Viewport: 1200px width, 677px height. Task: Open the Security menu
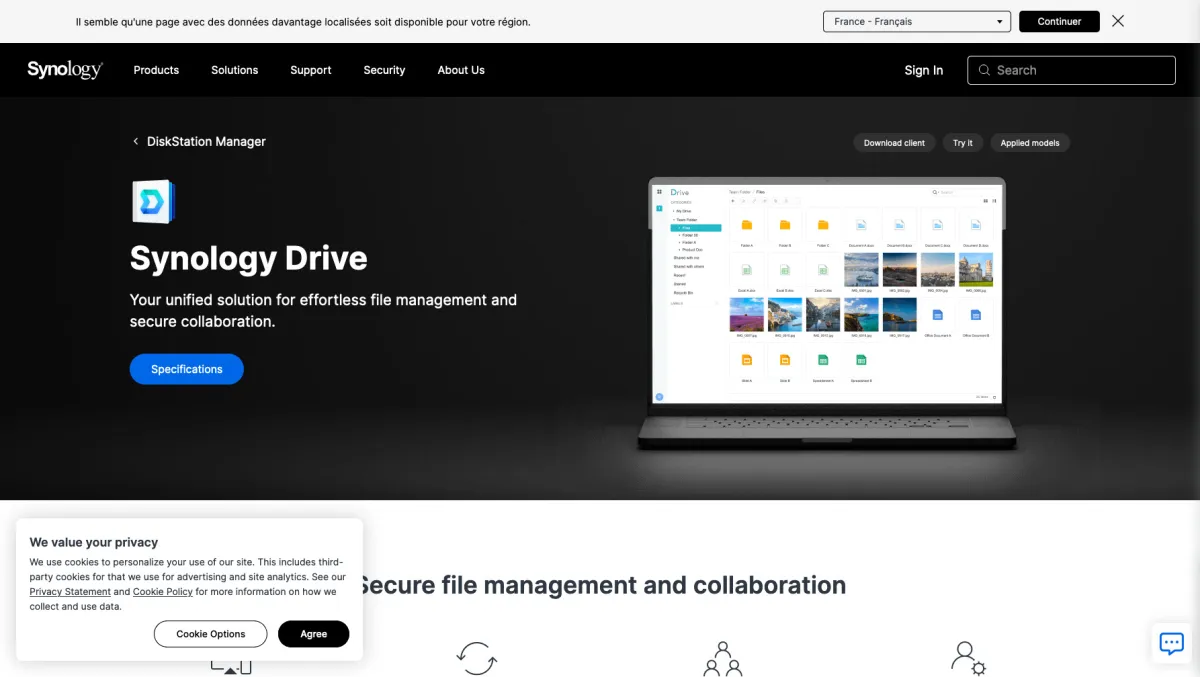pos(384,70)
